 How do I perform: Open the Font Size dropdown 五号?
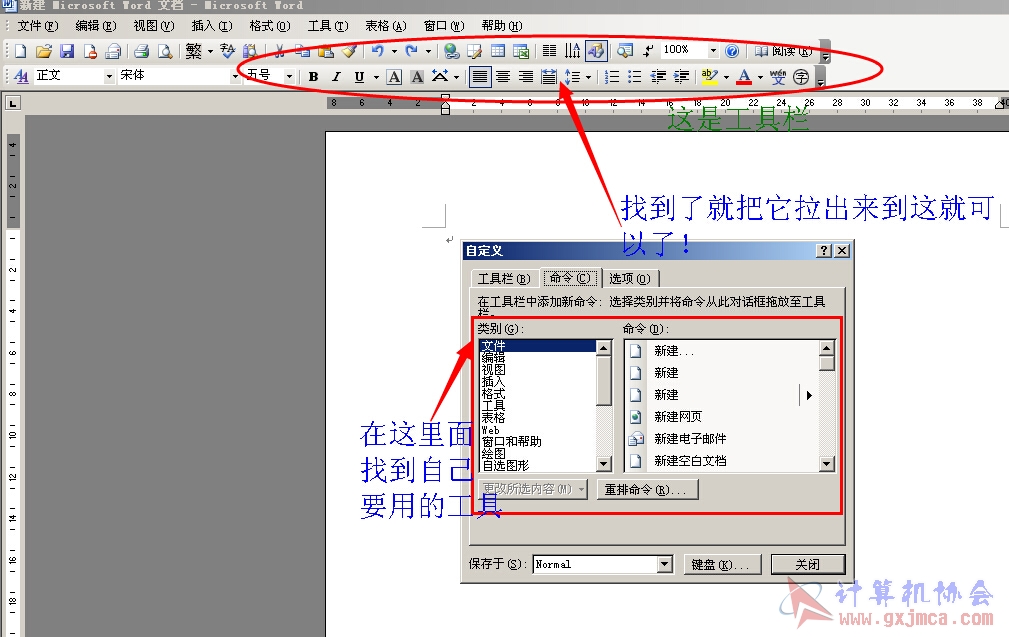pos(290,77)
